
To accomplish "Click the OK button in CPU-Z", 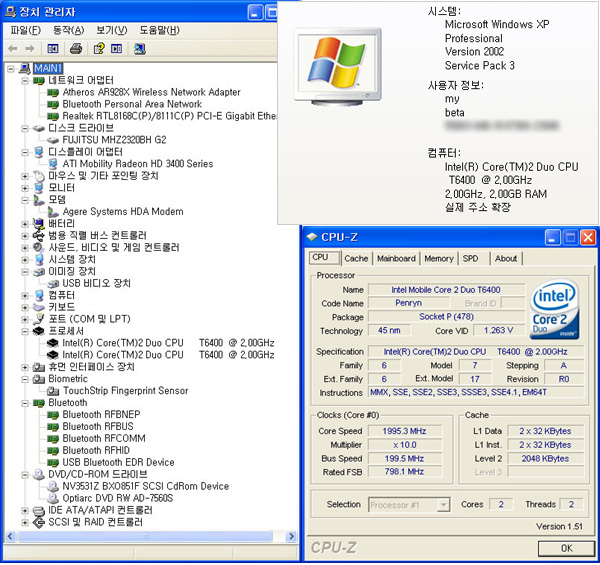I will [x=566, y=548].
